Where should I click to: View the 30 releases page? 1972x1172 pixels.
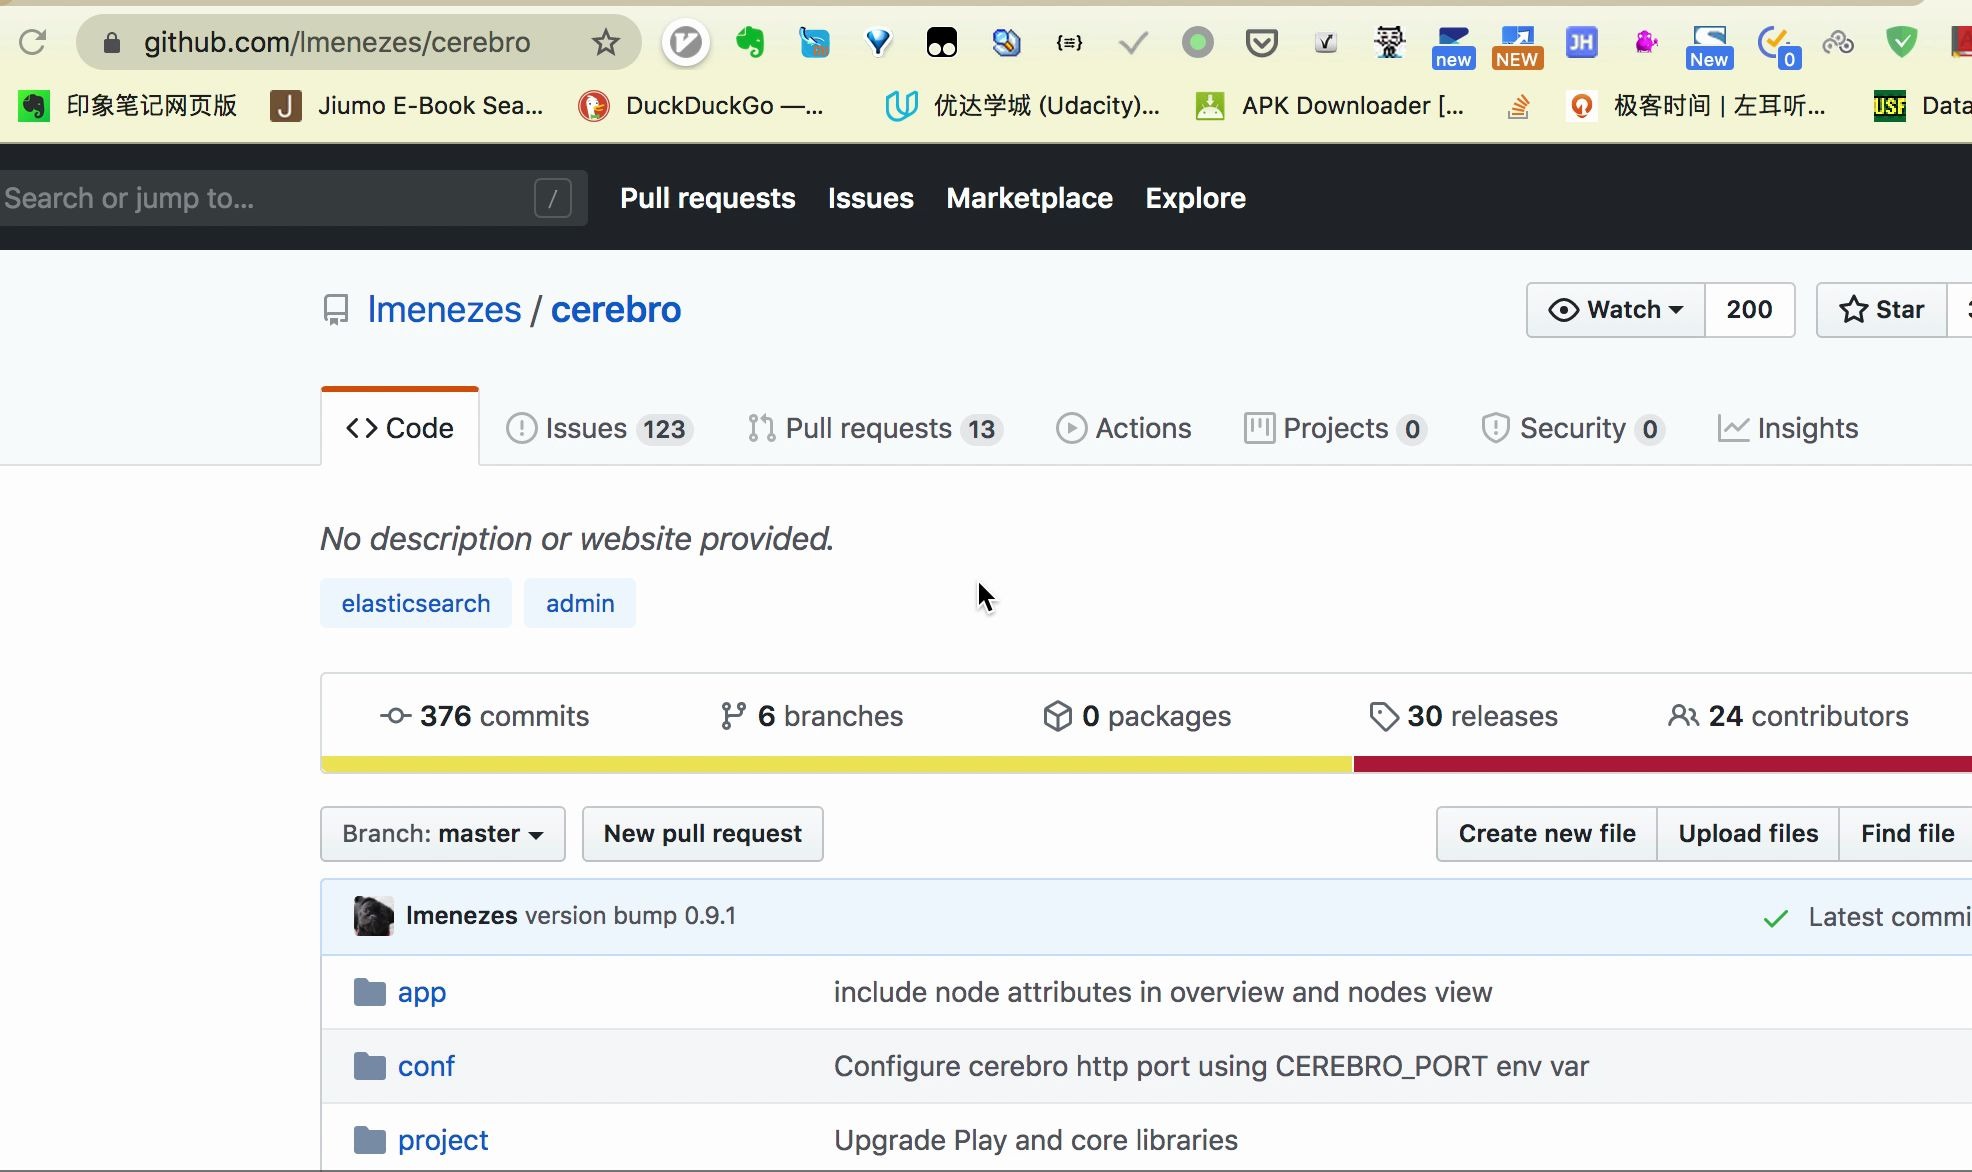pyautogui.click(x=1464, y=716)
